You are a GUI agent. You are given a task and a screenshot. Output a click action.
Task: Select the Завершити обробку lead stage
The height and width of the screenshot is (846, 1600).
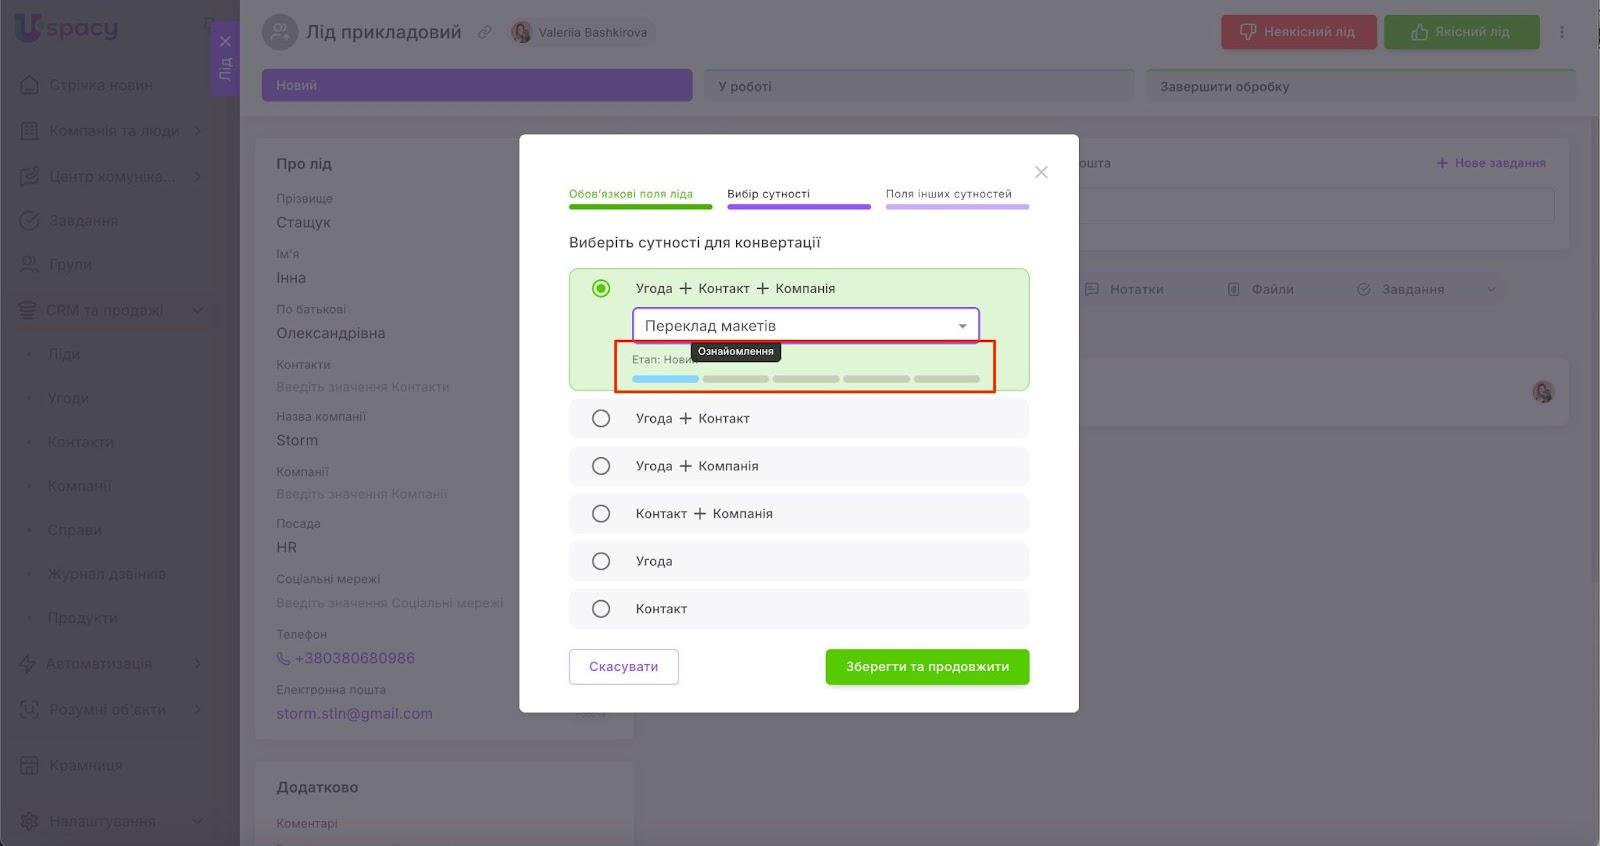tap(1361, 86)
